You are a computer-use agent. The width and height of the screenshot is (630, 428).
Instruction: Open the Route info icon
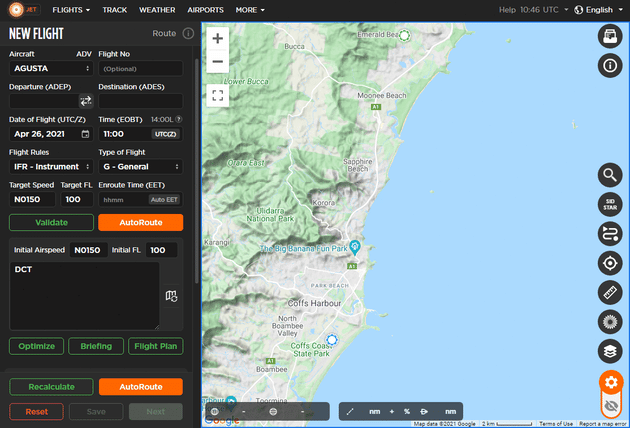(x=188, y=33)
